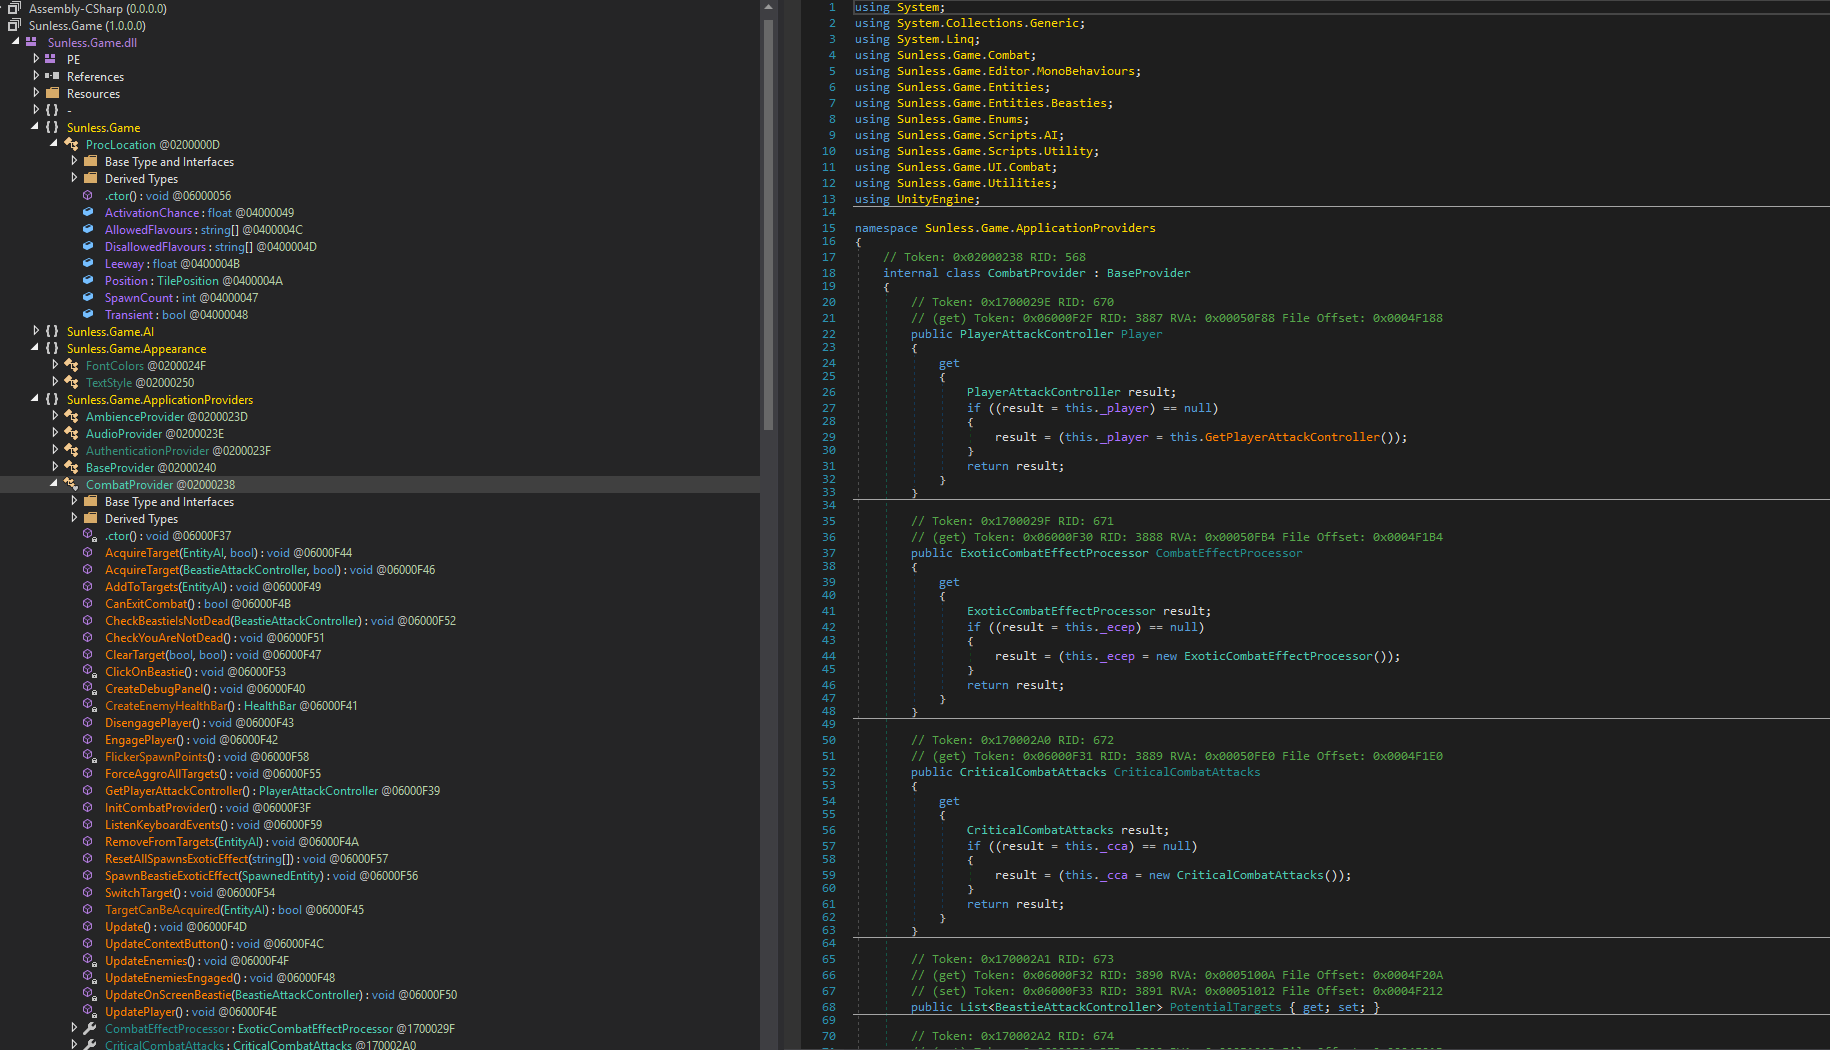The width and height of the screenshot is (1830, 1050).
Task: Expand the AuthenticationProvider class node
Action: coord(55,450)
